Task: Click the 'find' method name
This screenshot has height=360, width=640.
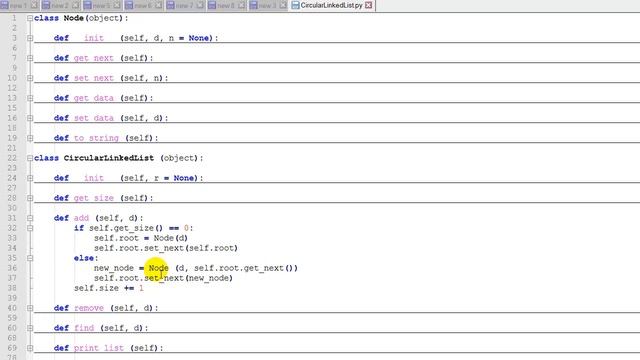Action: coord(84,328)
